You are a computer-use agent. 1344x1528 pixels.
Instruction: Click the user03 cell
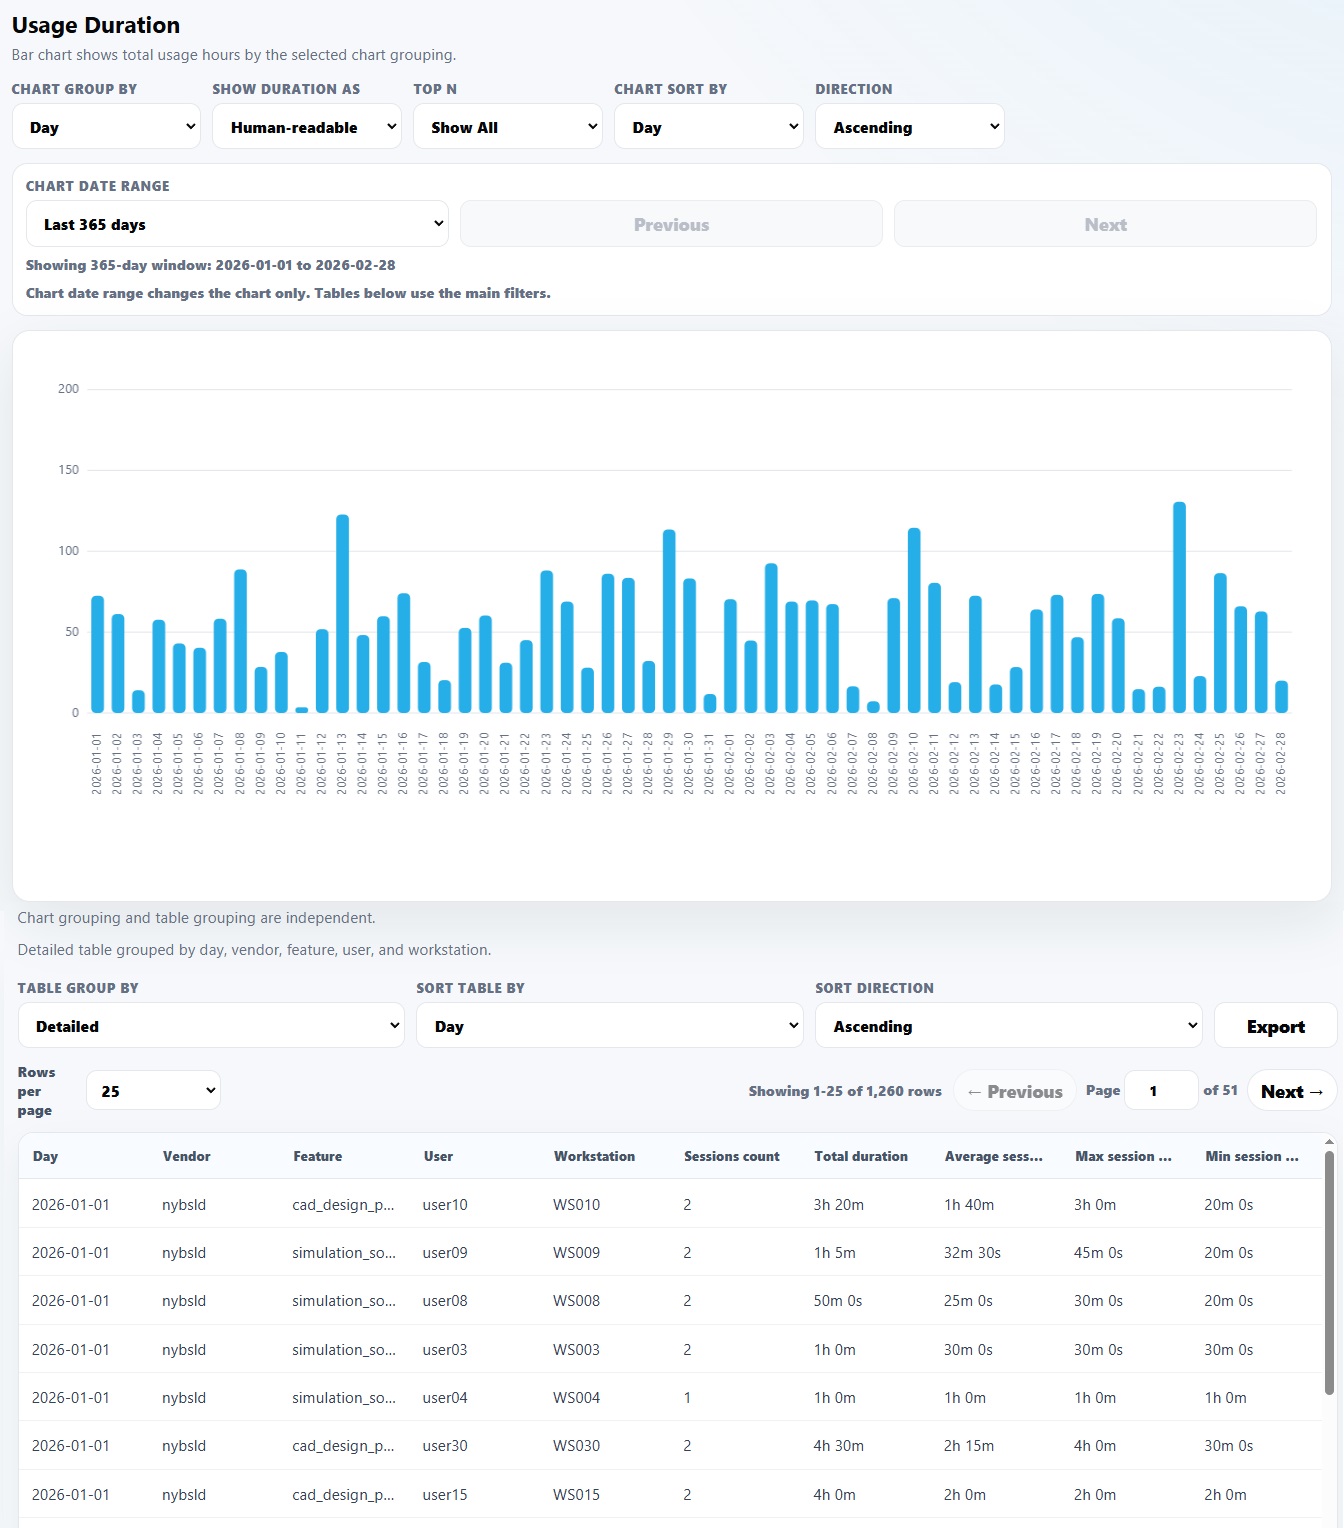click(445, 1349)
